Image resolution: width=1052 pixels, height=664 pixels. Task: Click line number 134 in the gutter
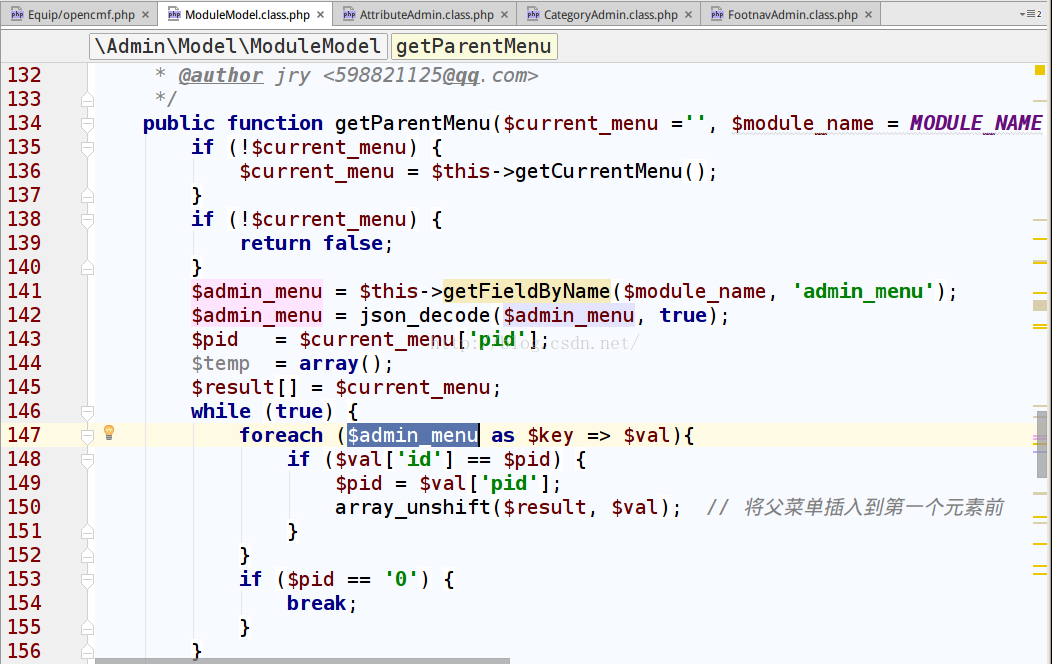[24, 123]
